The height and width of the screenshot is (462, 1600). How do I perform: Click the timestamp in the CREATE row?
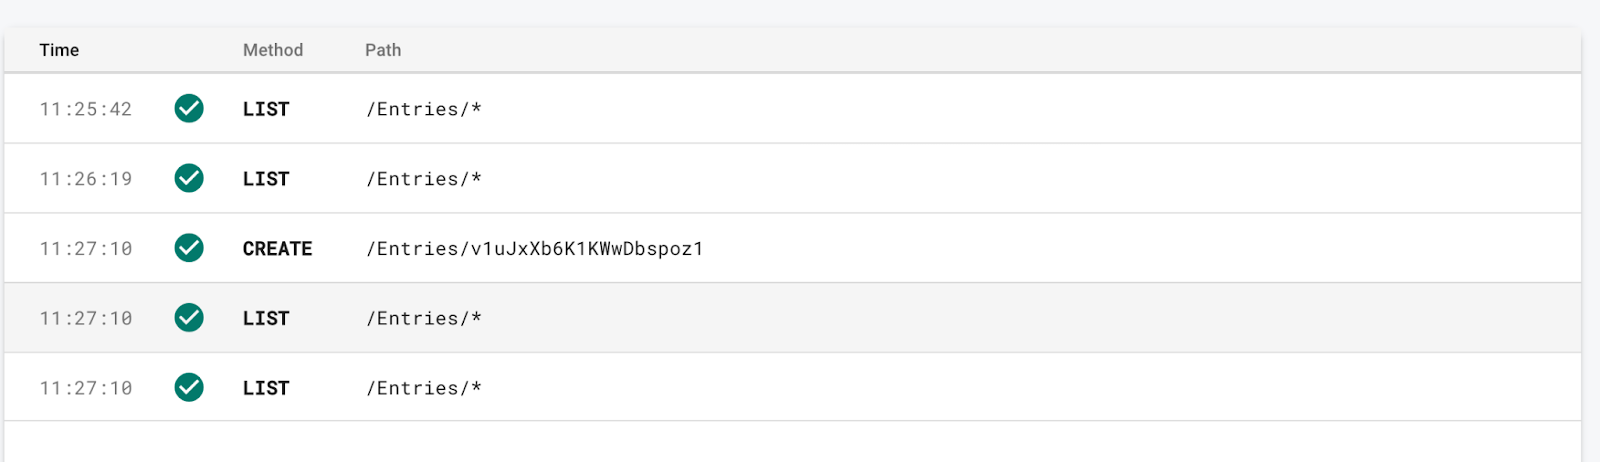(x=86, y=249)
